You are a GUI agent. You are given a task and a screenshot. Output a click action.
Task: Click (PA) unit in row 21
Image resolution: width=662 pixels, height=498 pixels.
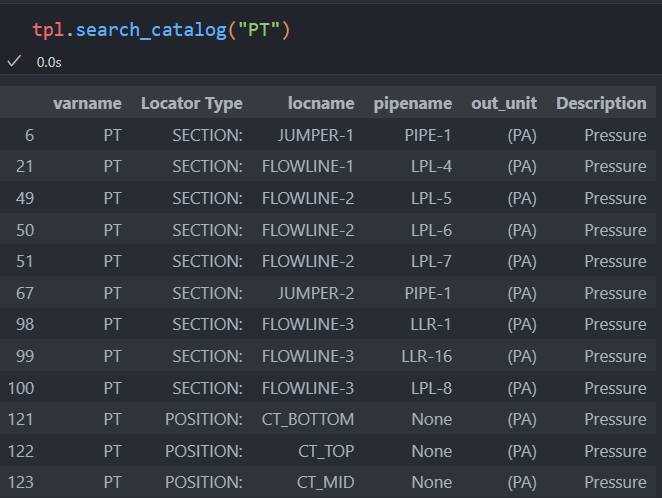(522, 166)
